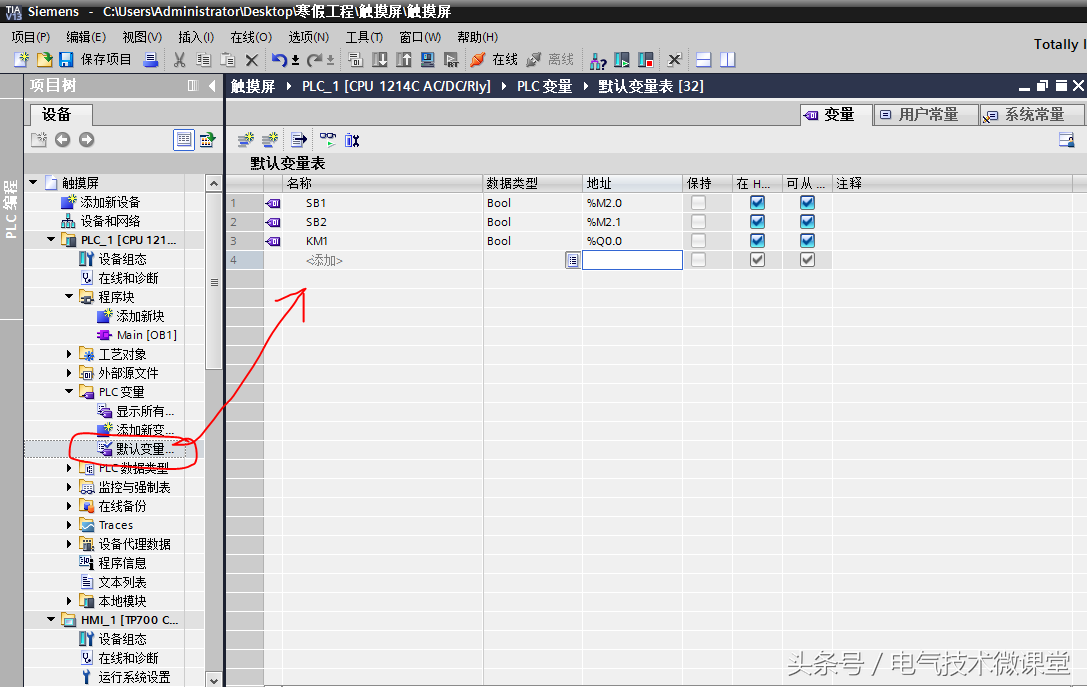The height and width of the screenshot is (687, 1087).
Task: Click the Download to device icon
Action: [x=380, y=60]
